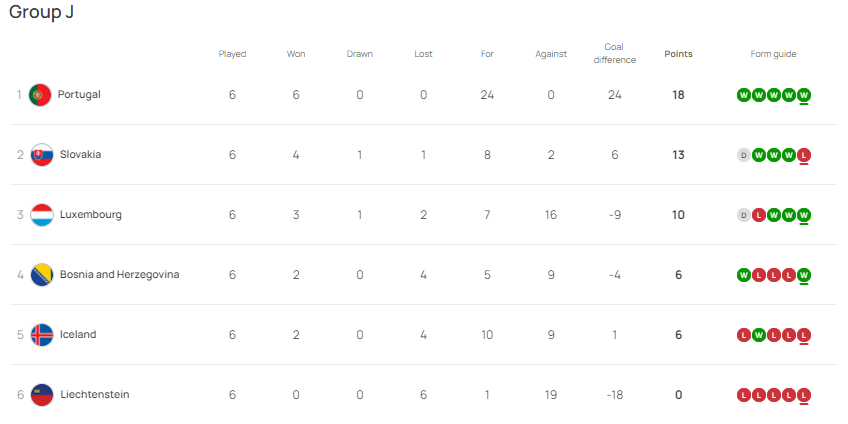Click the Played column header

[232, 54]
